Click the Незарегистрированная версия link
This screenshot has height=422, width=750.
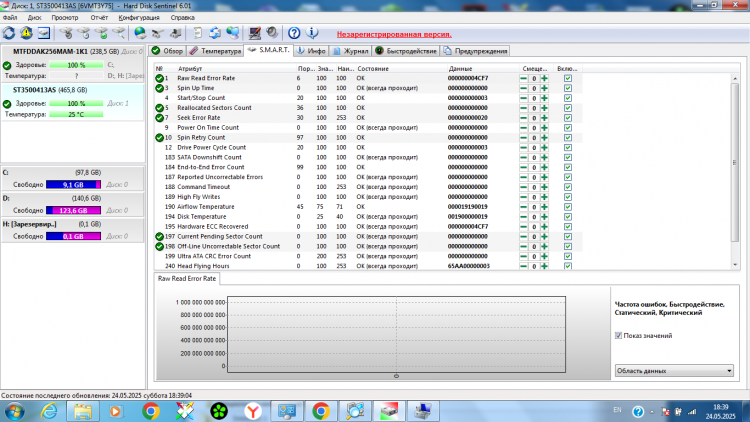394,34
